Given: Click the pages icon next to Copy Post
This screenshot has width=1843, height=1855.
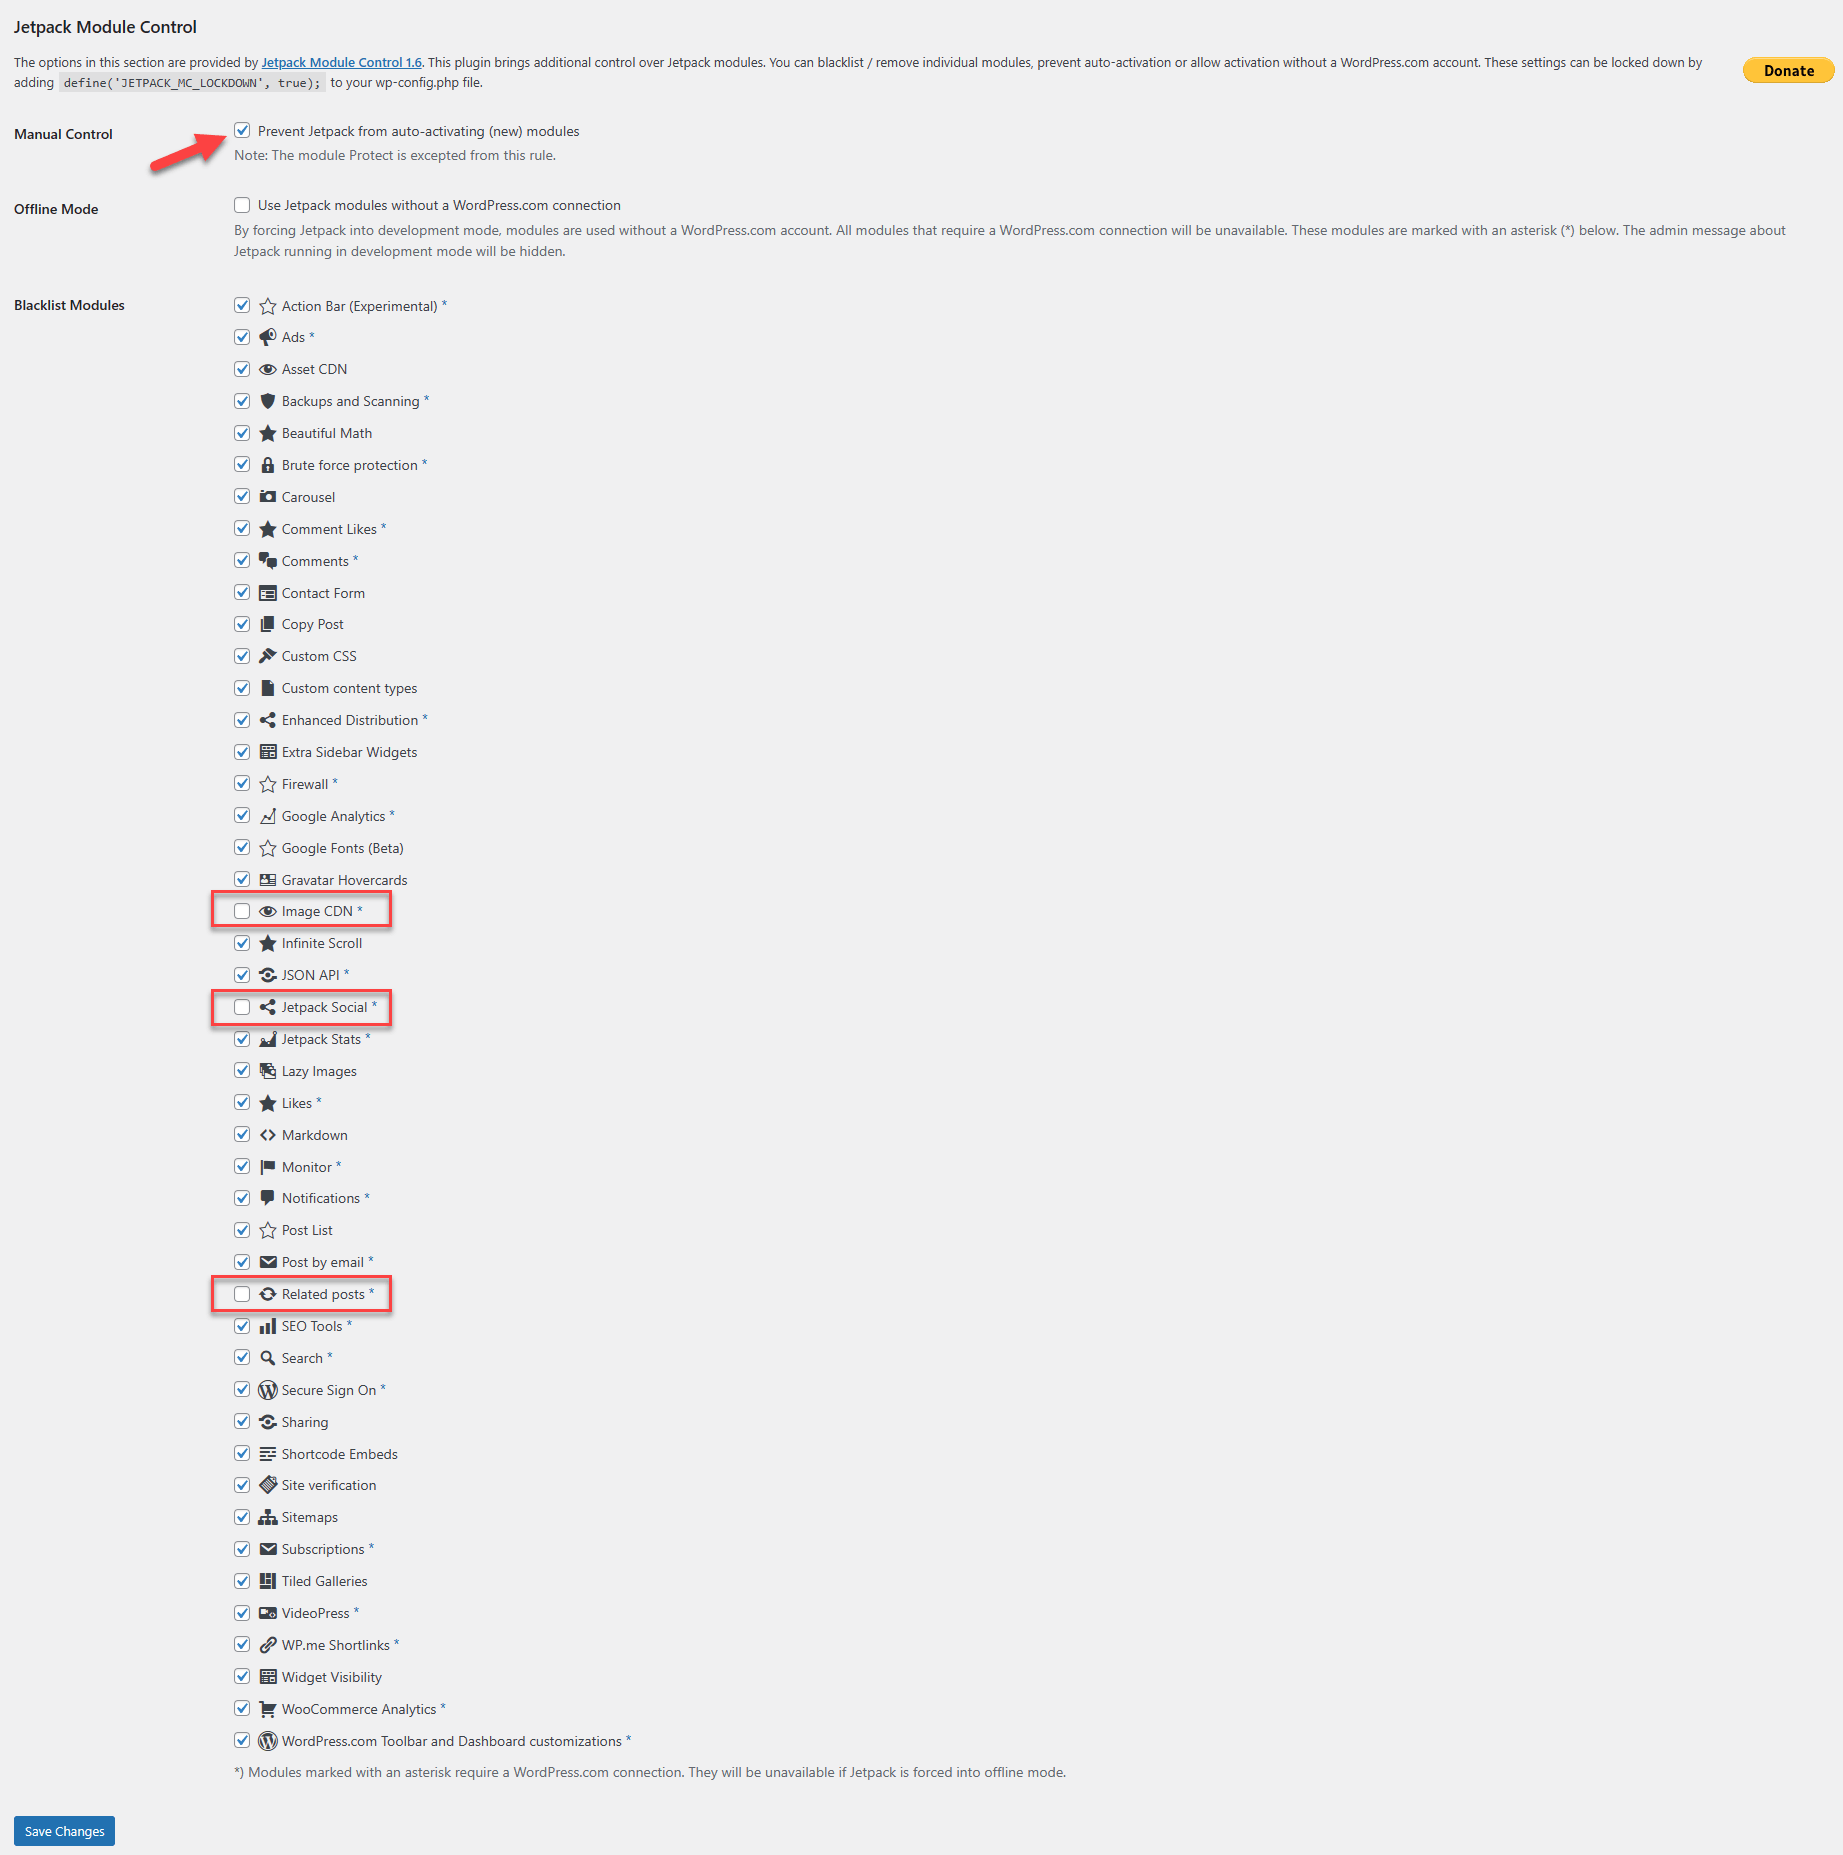Looking at the screenshot, I should click(x=268, y=624).
